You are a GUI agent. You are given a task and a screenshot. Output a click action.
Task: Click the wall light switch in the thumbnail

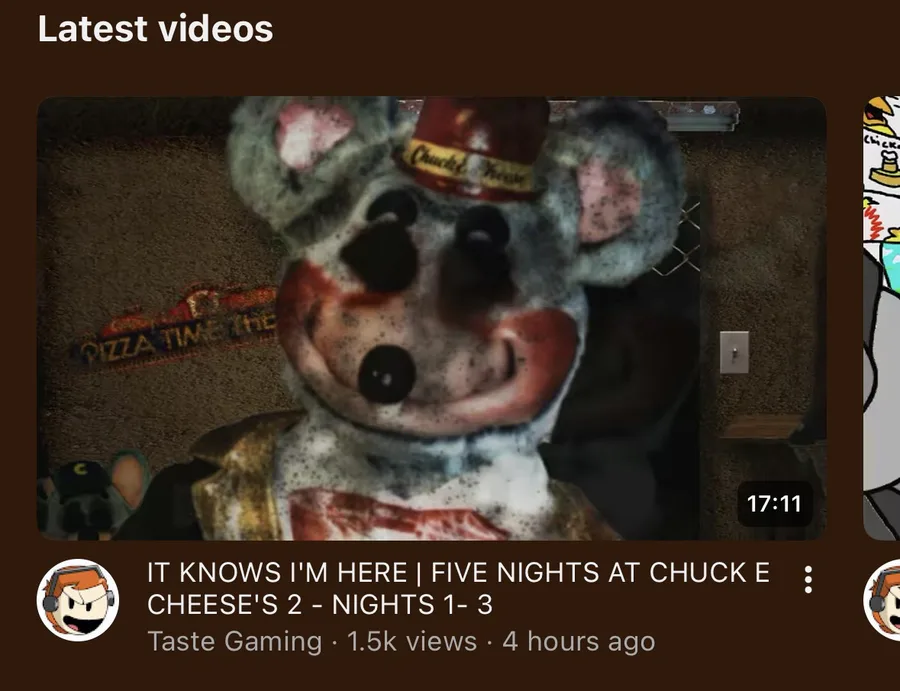click(734, 352)
